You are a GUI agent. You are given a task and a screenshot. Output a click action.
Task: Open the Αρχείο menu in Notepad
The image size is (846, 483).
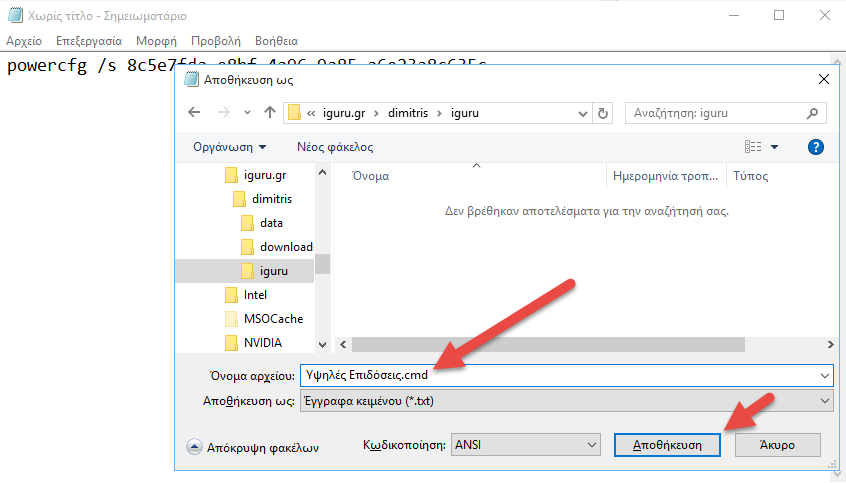tap(24, 41)
